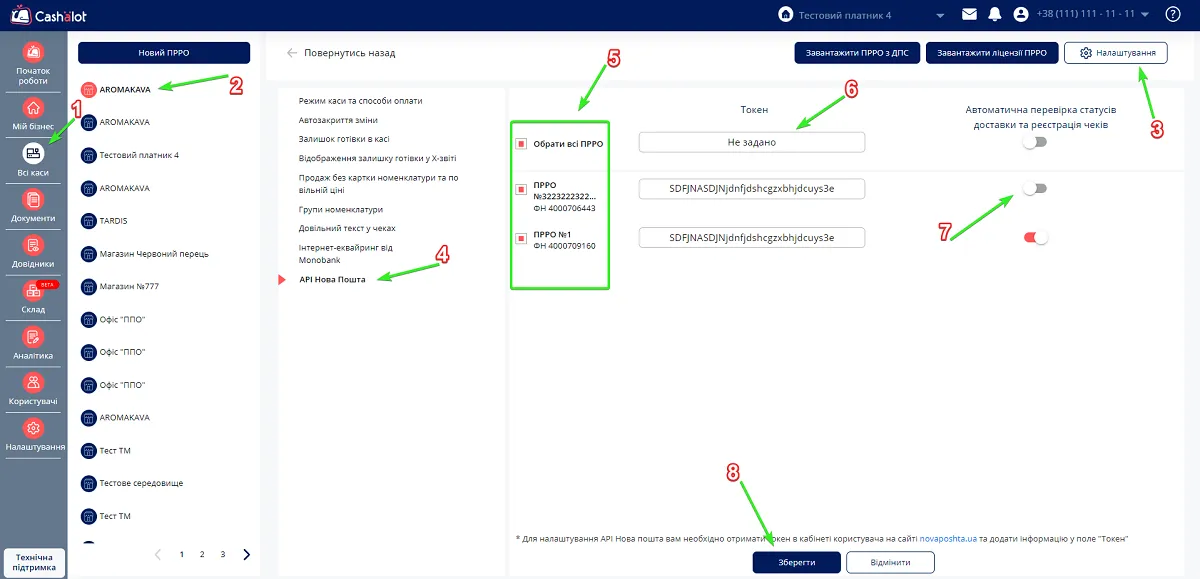Expand the Тестовий платник 4 dropdown
This screenshot has width=1200, height=579.
940,15
